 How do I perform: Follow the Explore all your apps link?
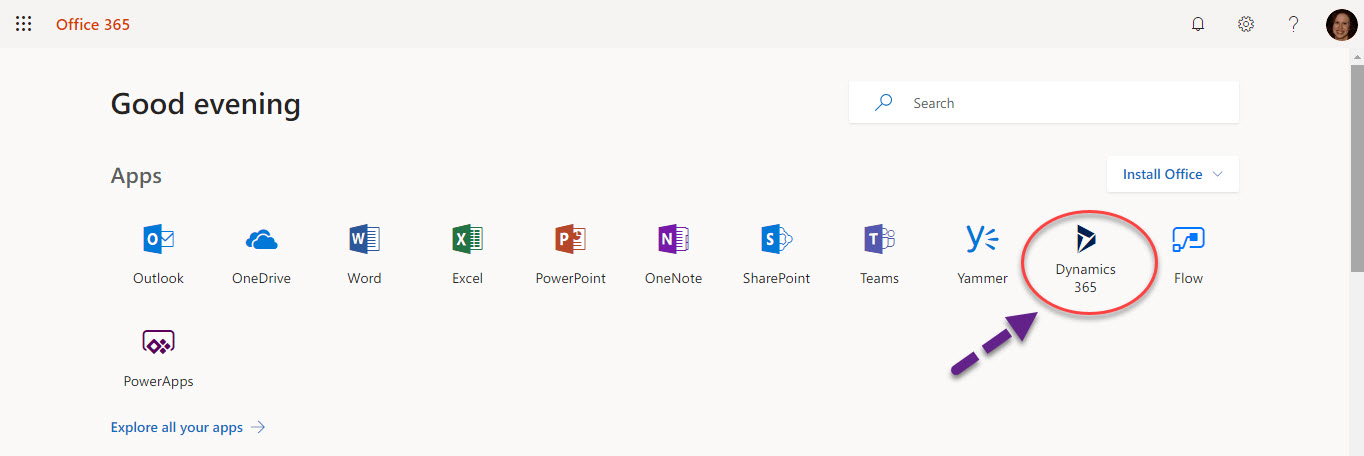(x=188, y=427)
